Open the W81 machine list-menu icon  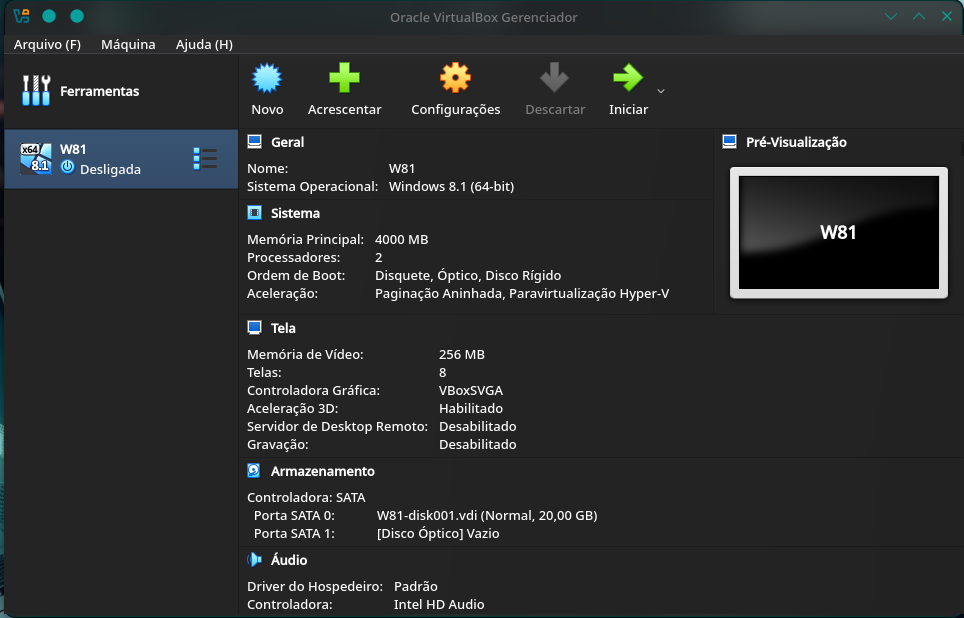click(x=205, y=159)
